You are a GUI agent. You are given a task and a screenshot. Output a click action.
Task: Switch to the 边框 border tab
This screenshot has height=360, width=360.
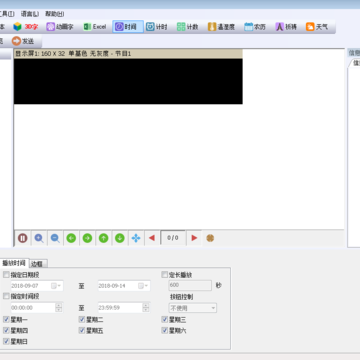(x=38, y=264)
